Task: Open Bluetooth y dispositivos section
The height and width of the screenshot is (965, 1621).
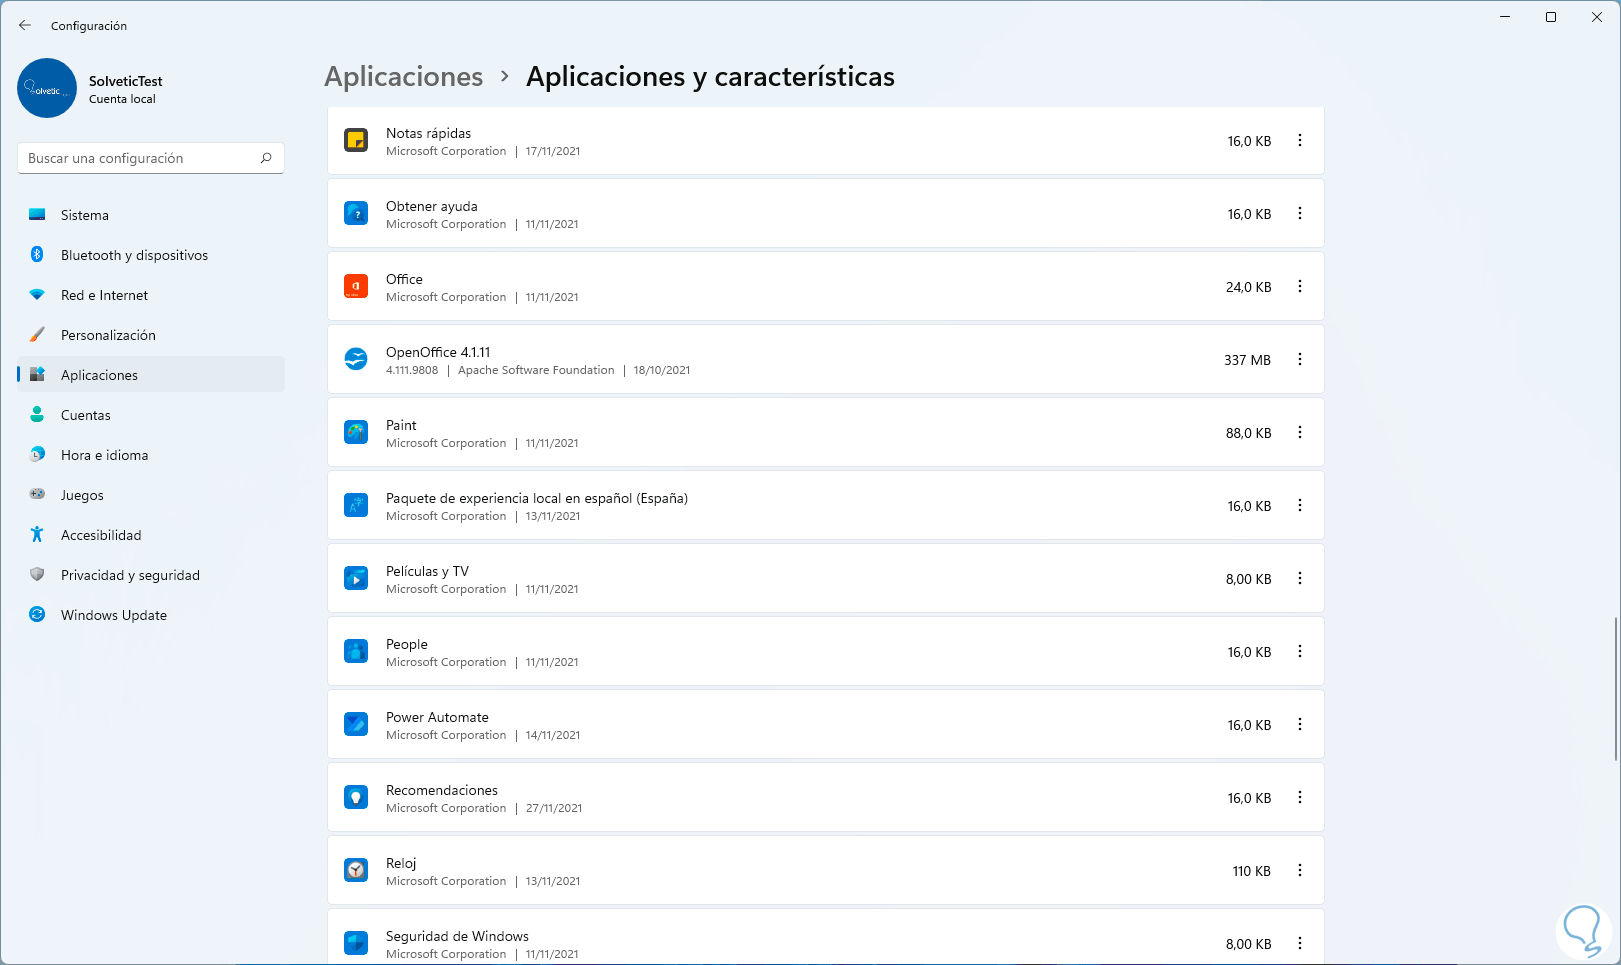Action: (x=134, y=255)
